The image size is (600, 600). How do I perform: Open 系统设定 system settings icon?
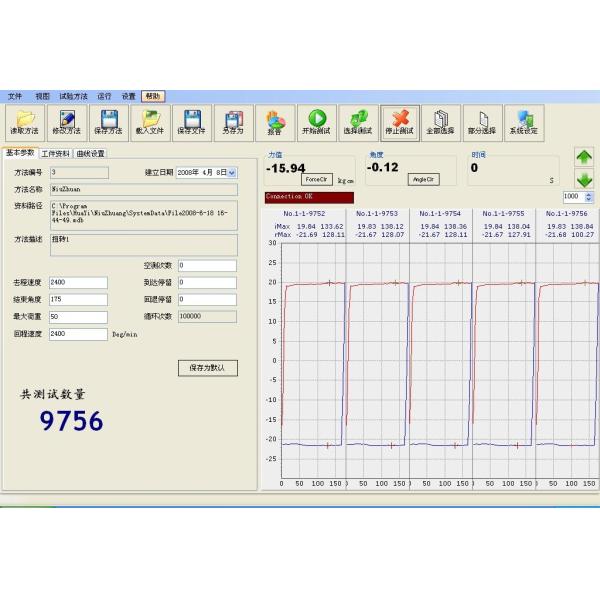pyautogui.click(x=524, y=123)
